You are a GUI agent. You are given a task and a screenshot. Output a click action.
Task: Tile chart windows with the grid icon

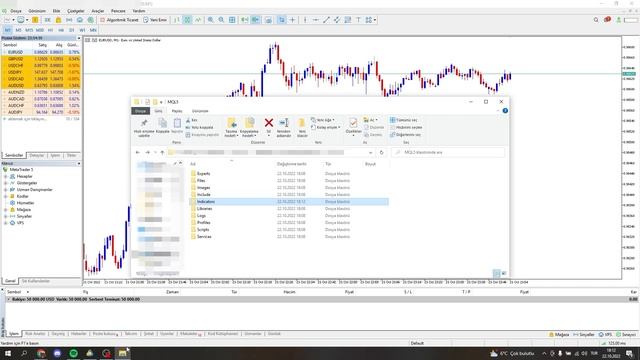tap(232, 20)
